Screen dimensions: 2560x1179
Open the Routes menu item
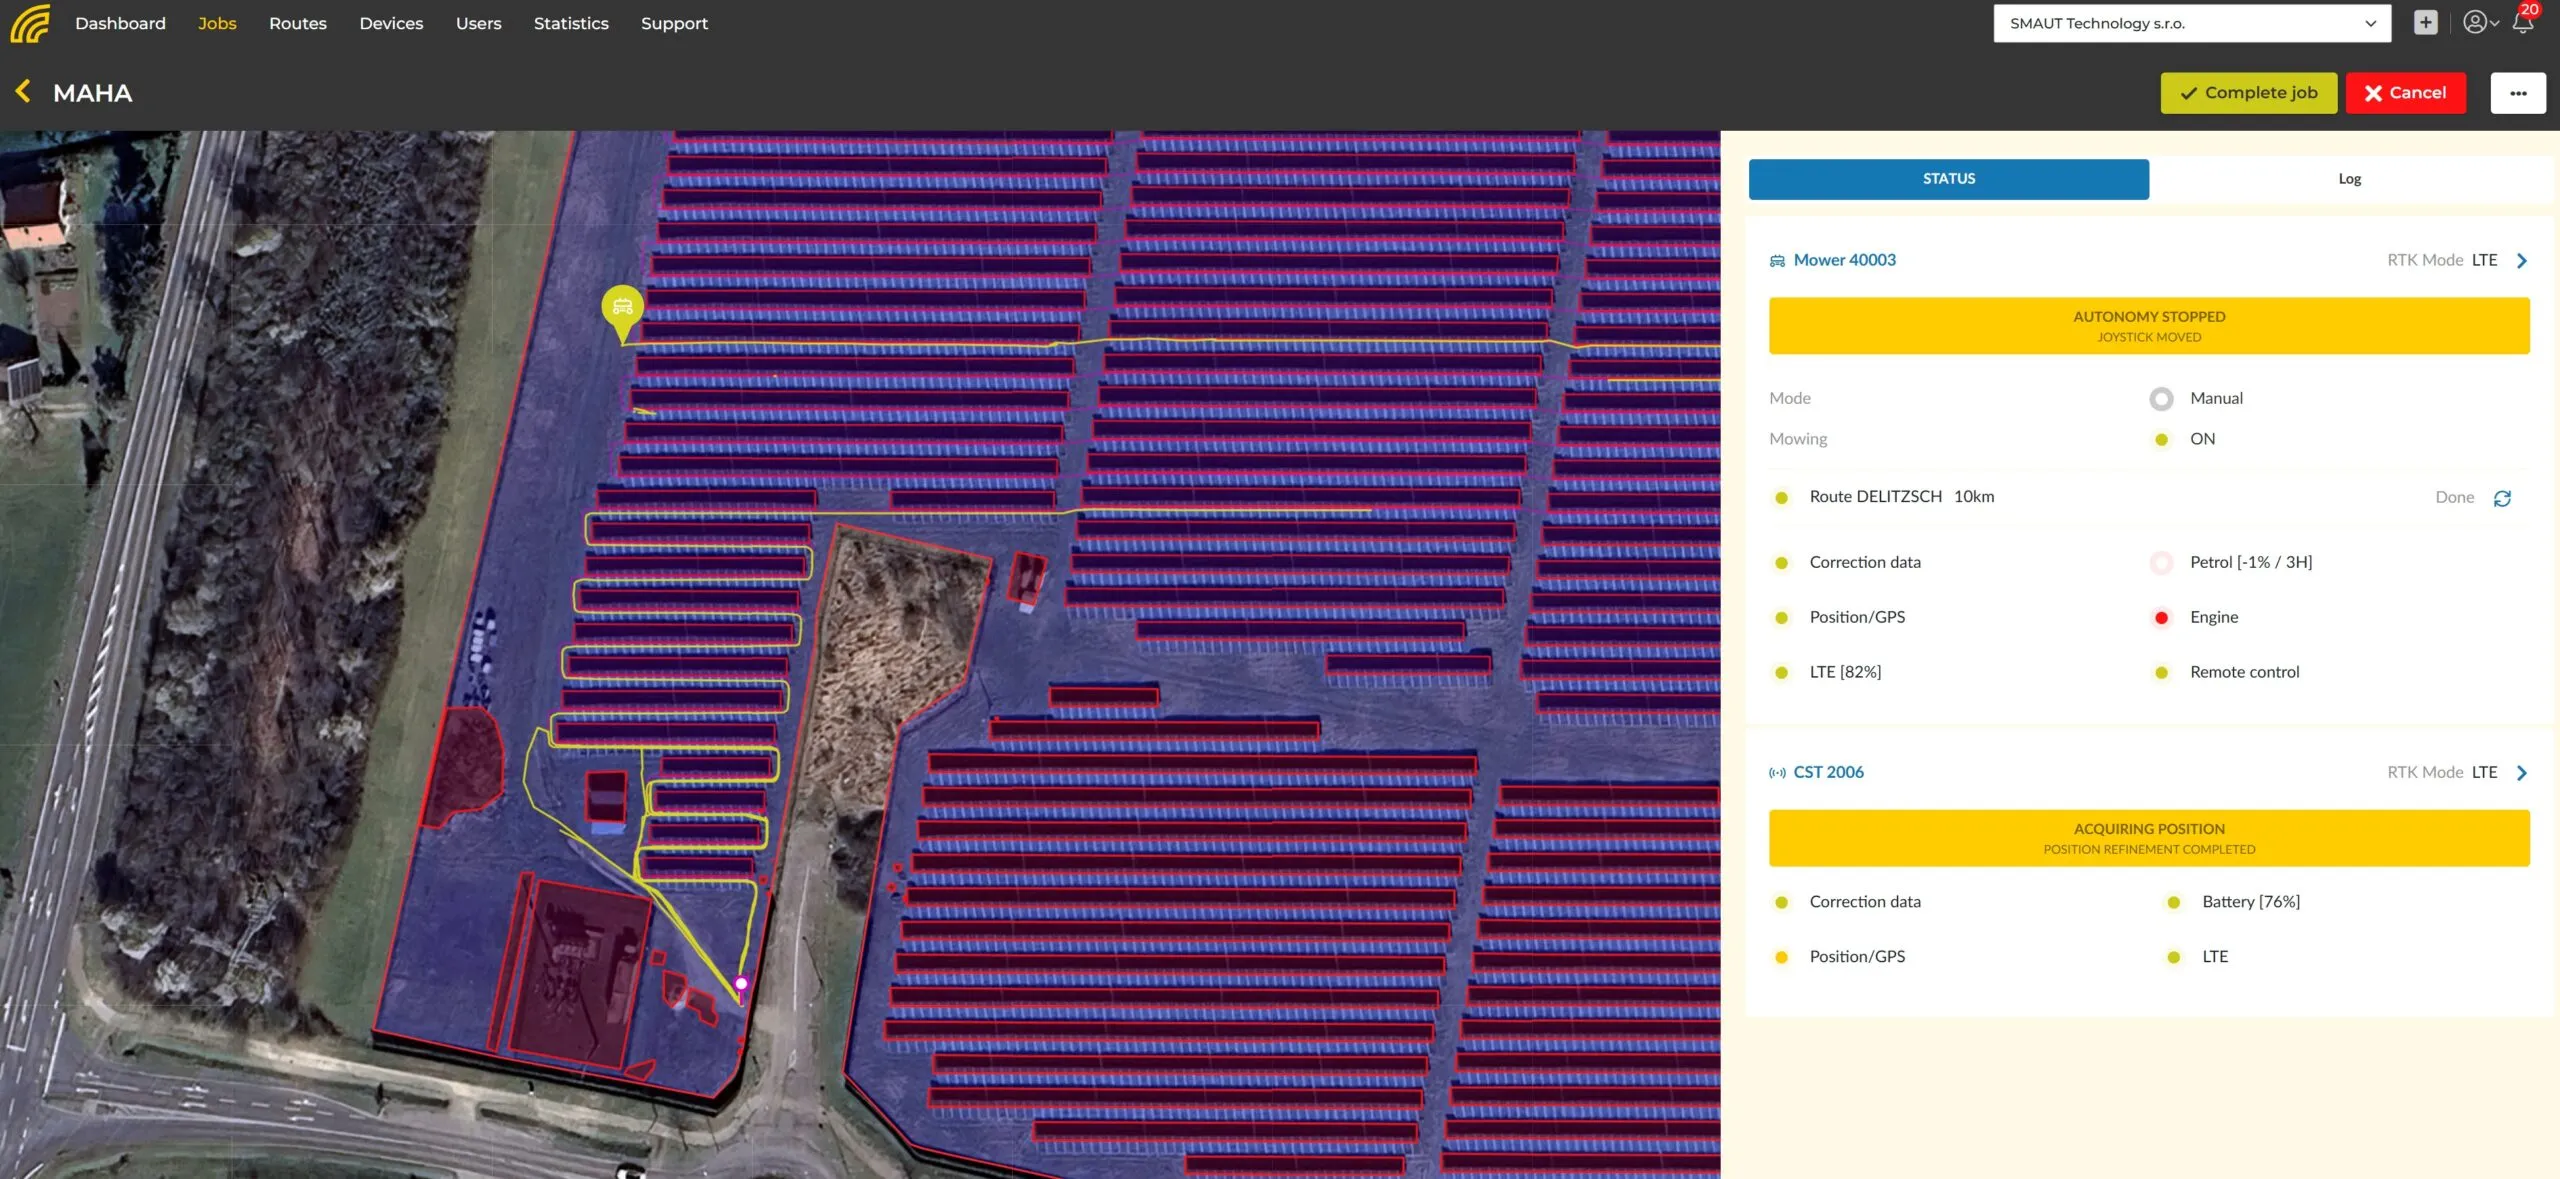coord(297,23)
